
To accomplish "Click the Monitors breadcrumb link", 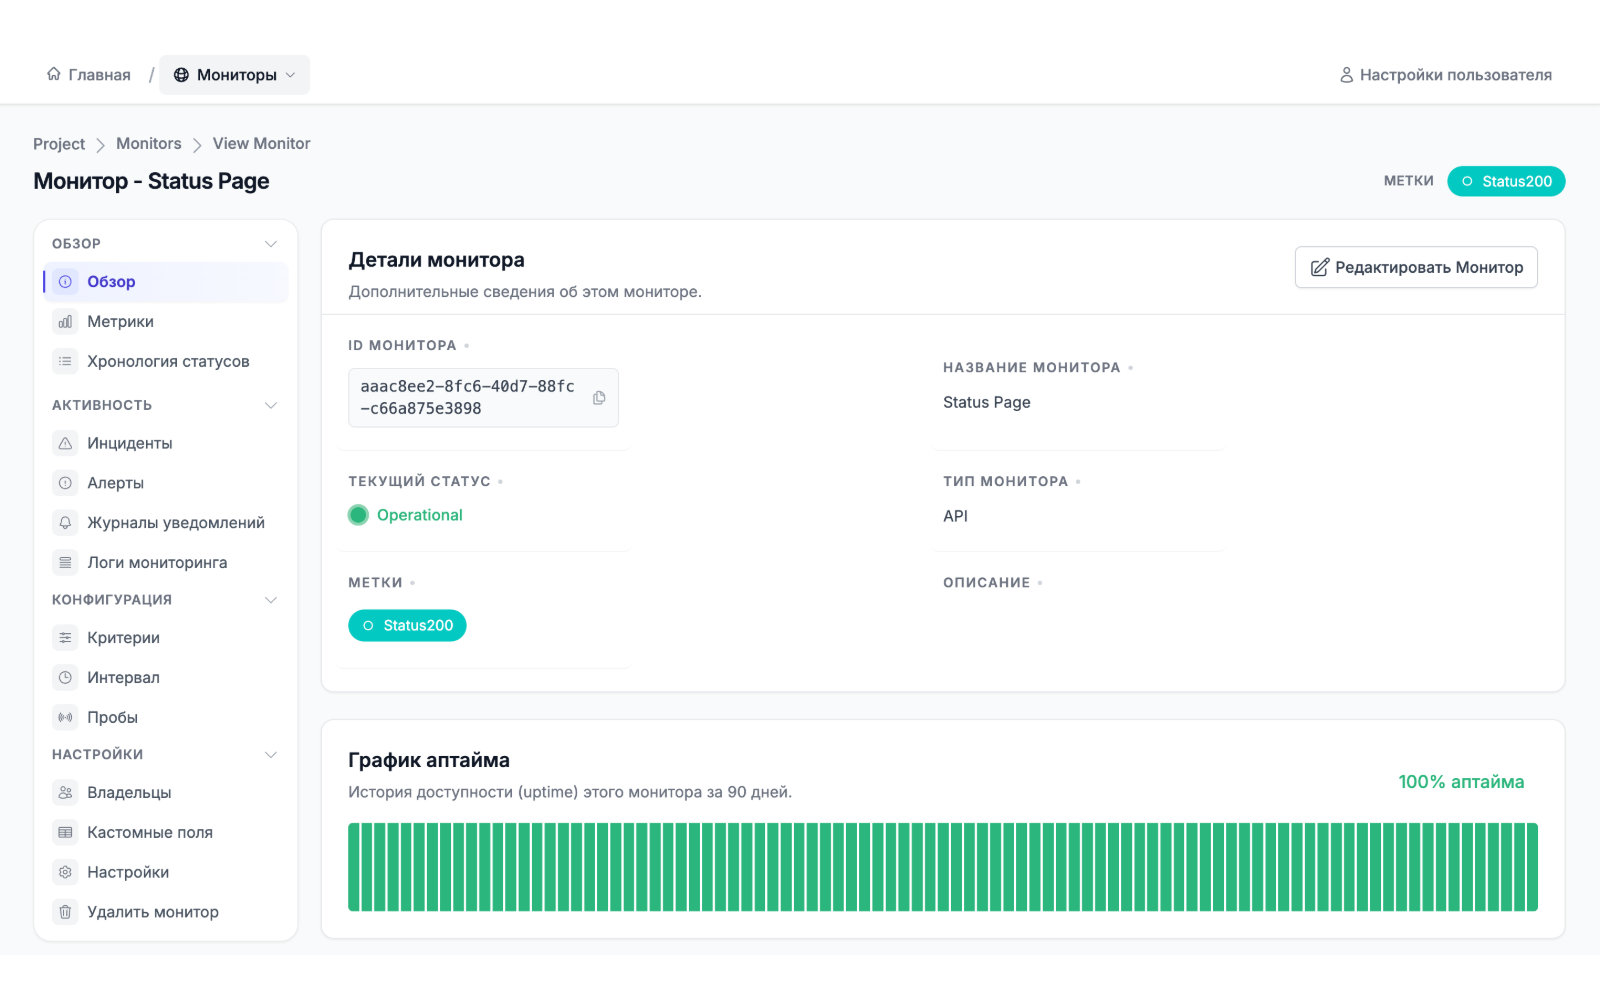I will click(149, 144).
